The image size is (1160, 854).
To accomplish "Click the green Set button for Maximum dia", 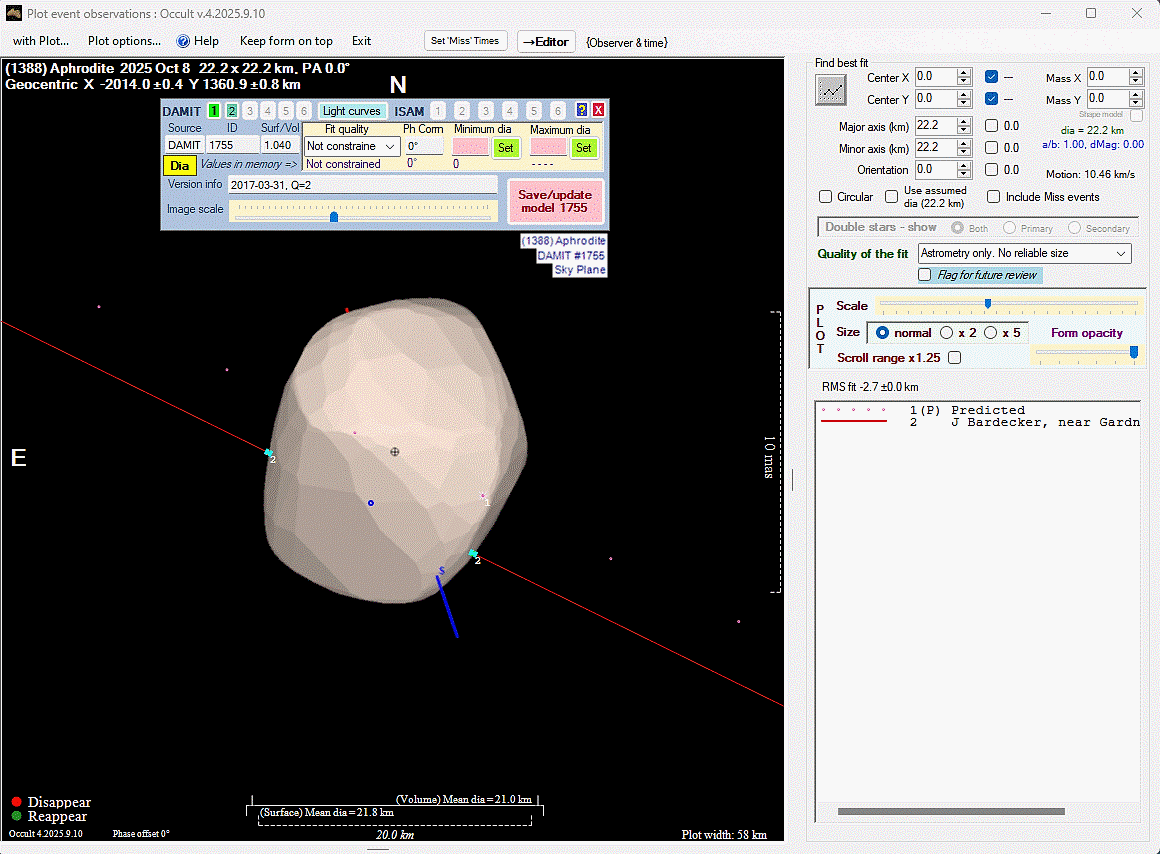I will [583, 147].
